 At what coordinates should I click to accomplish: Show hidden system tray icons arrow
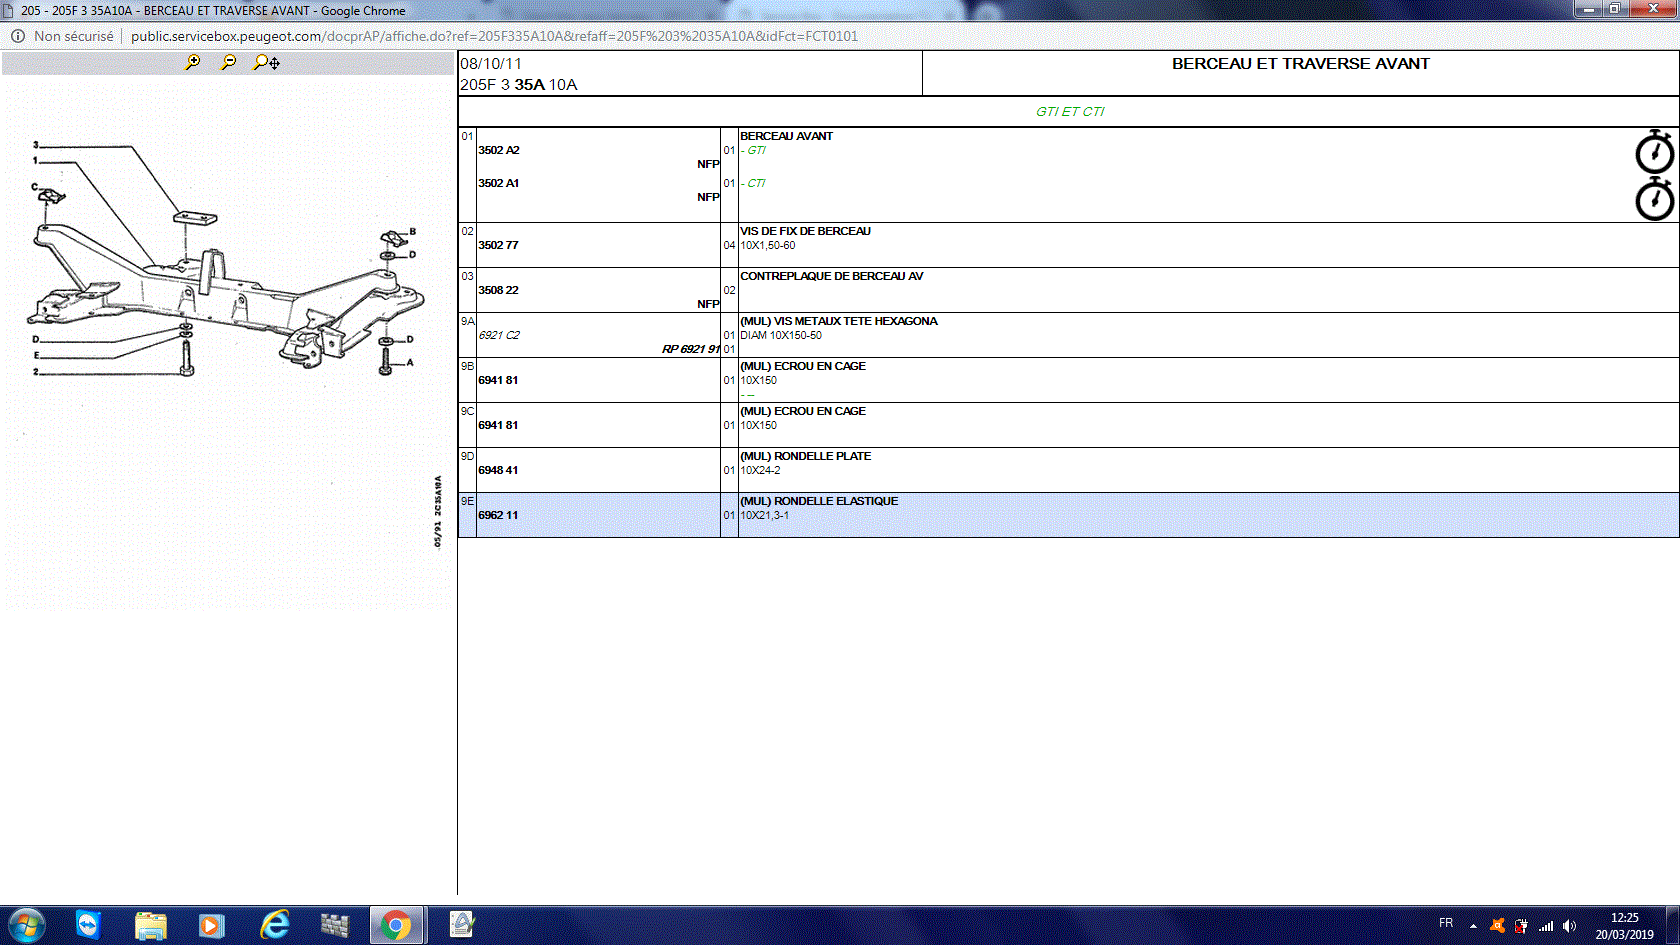(x=1473, y=925)
